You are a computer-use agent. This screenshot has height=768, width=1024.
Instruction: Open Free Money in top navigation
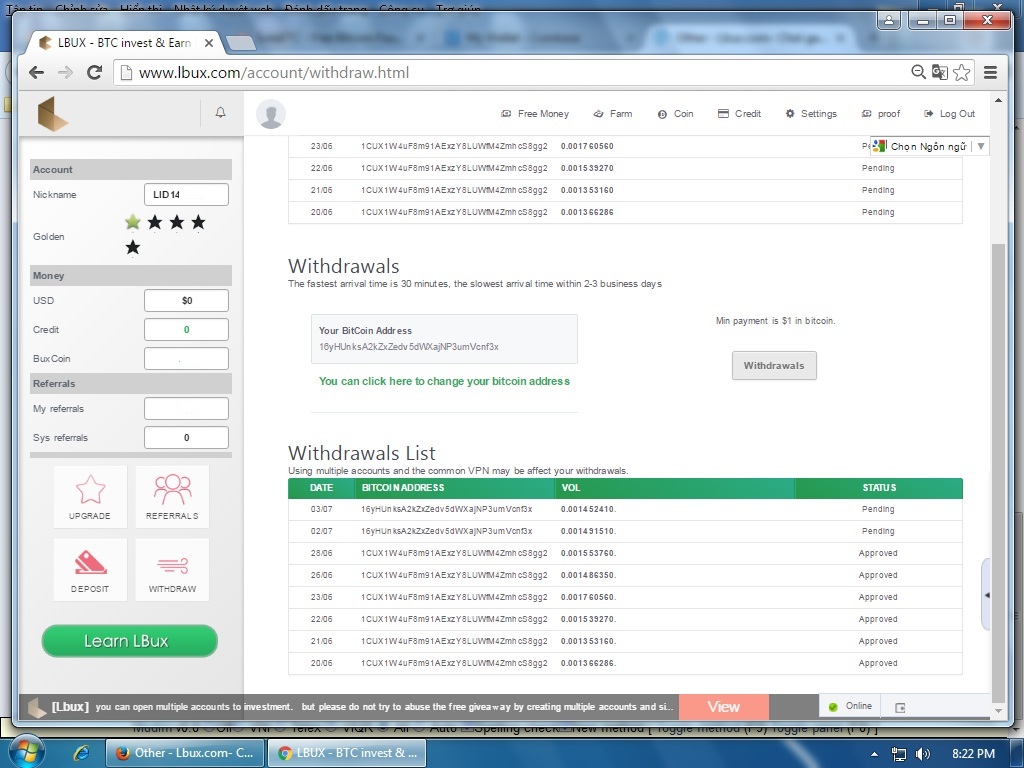click(x=536, y=114)
